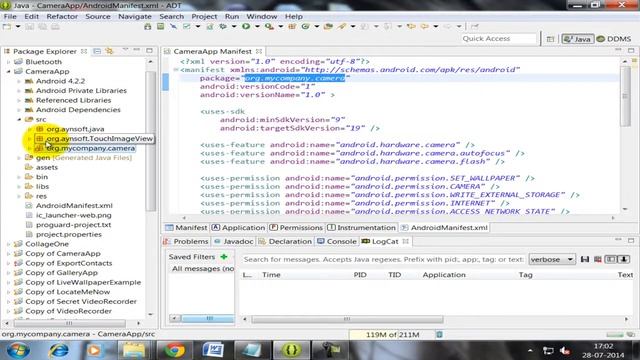The height and width of the screenshot is (360, 640).
Task: Click the New Java Package toolbar icon
Action: (x=292, y=27)
